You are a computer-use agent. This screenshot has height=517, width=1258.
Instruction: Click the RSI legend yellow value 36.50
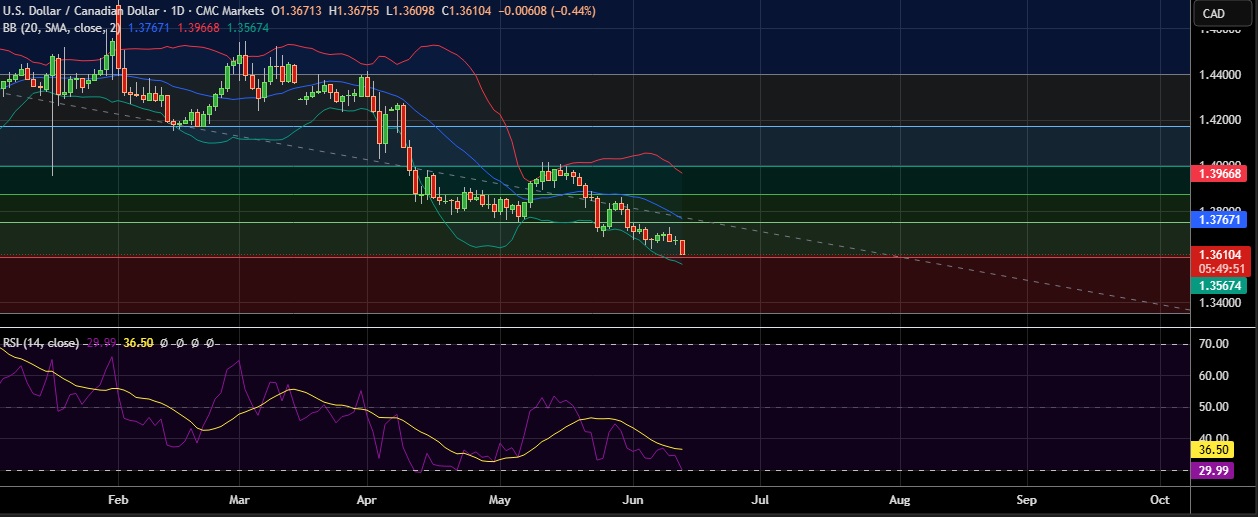138,343
